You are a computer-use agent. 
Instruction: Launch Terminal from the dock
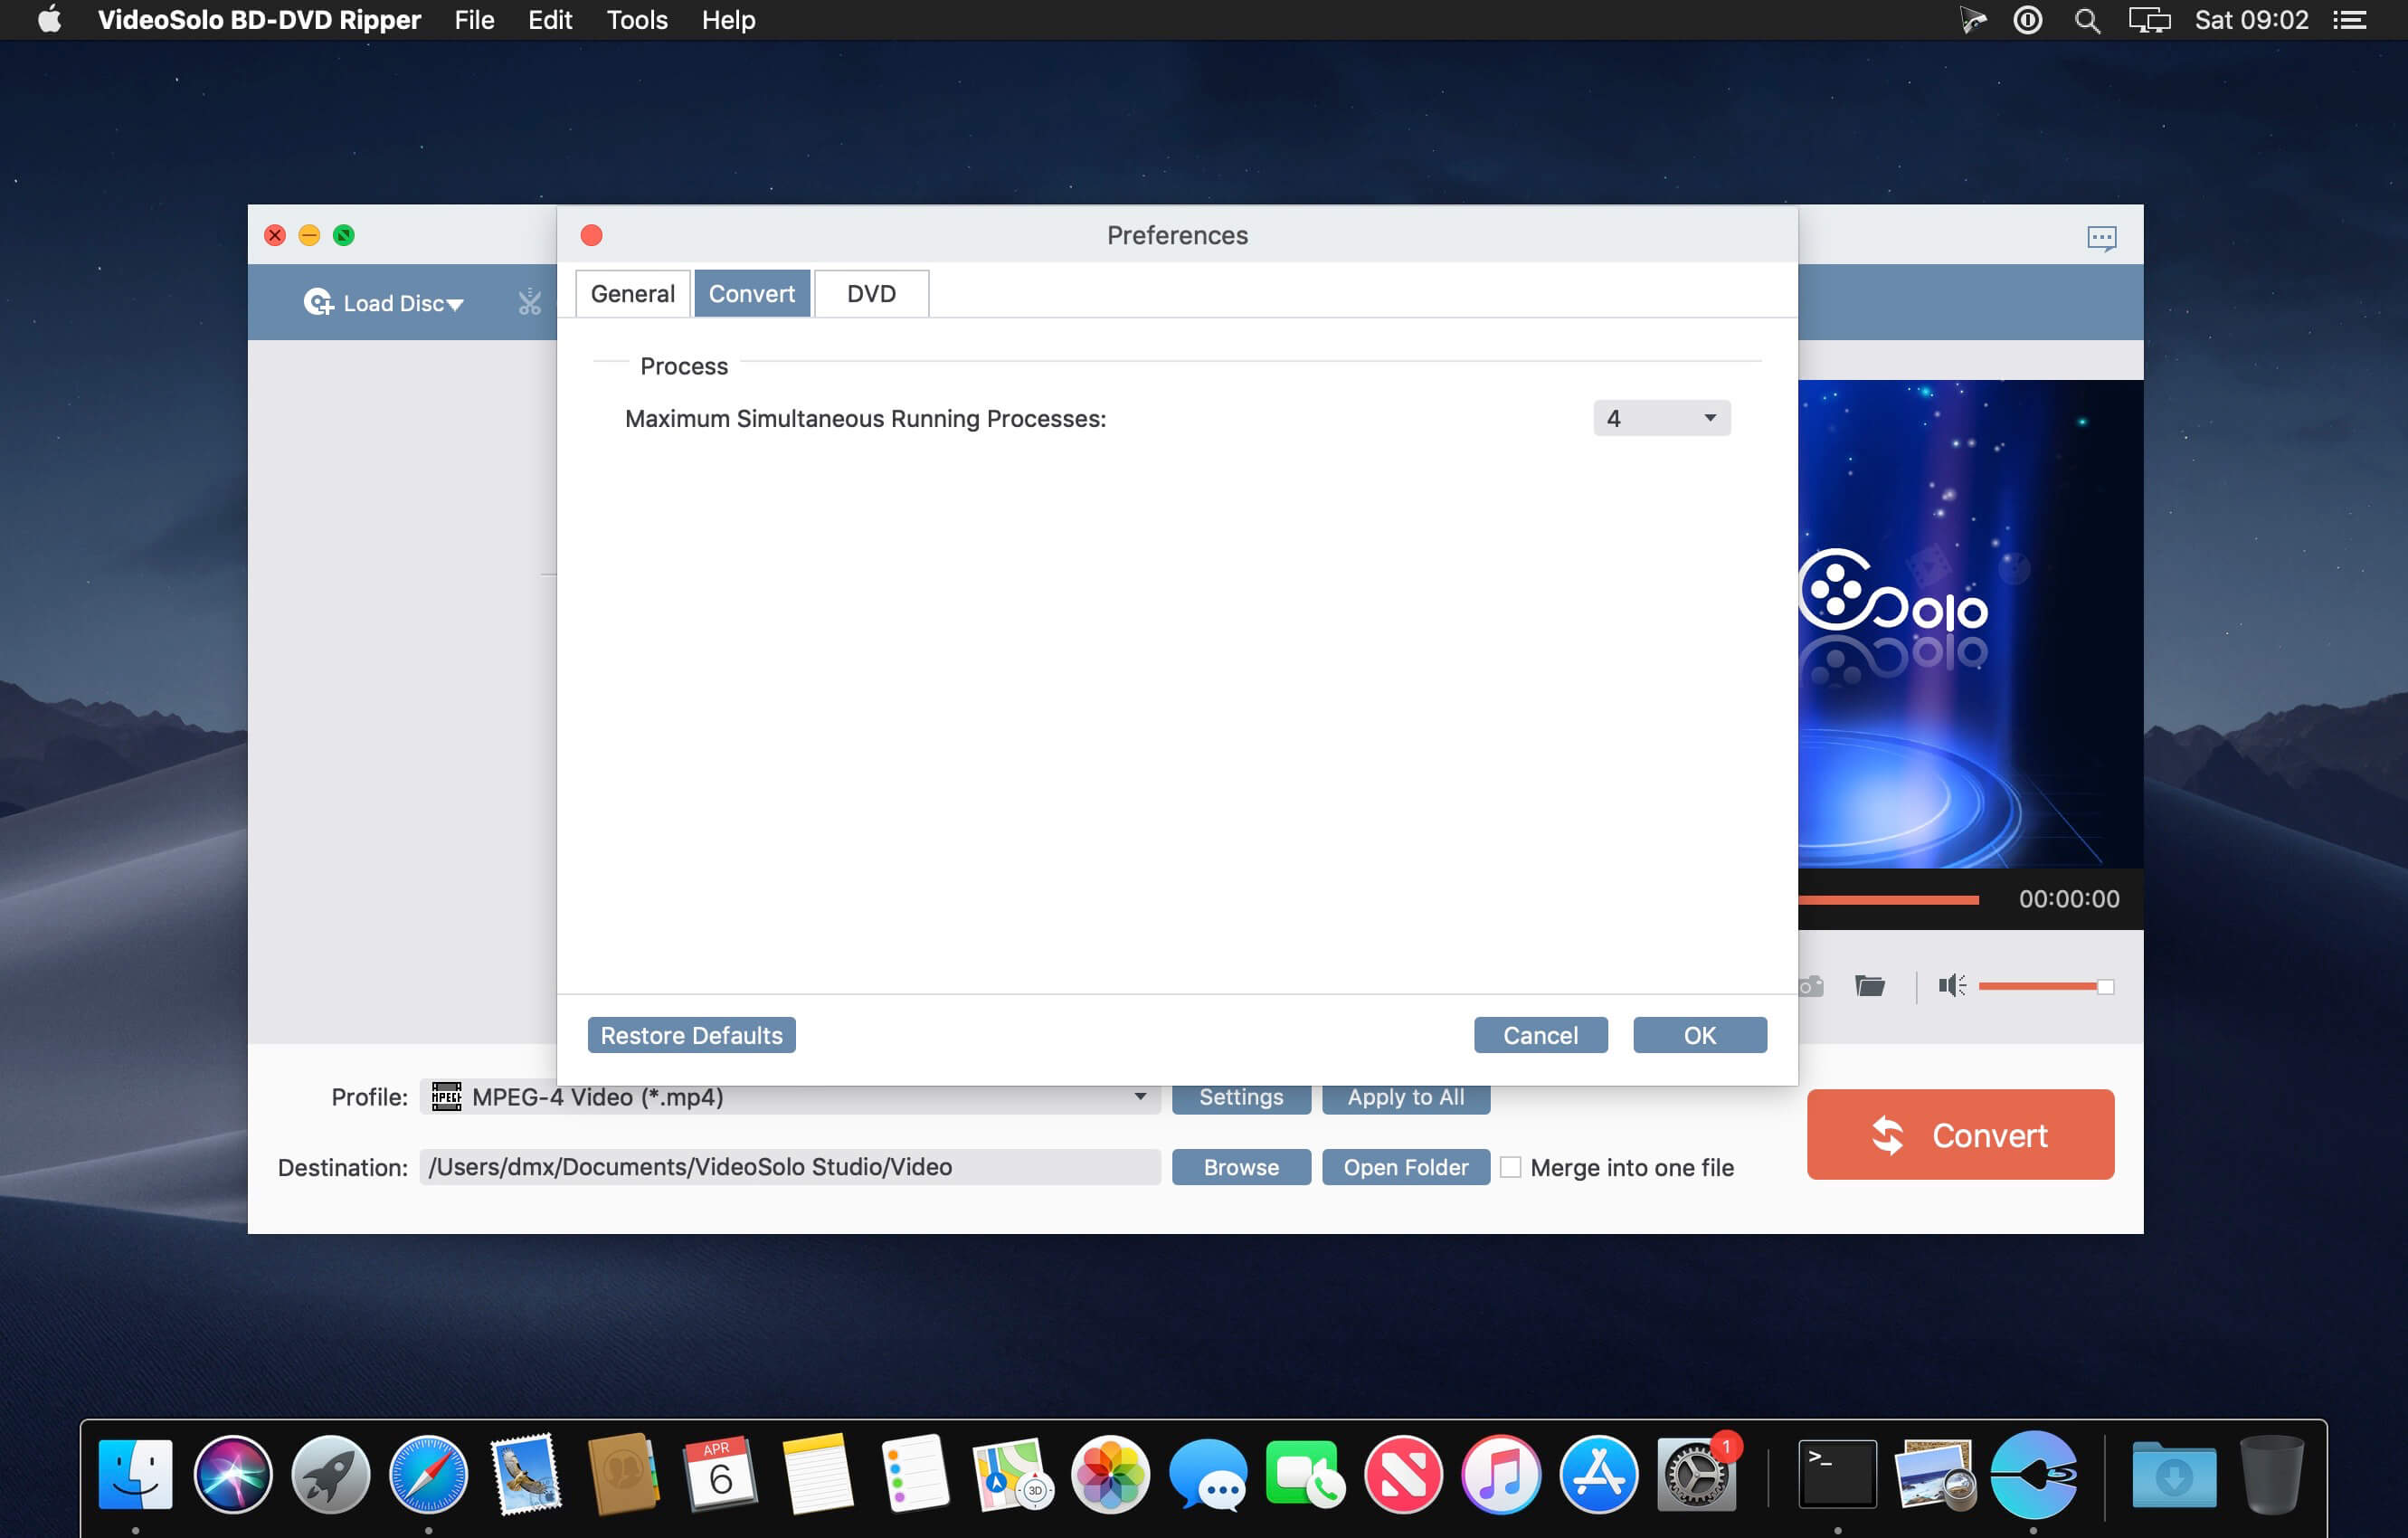(x=1837, y=1473)
